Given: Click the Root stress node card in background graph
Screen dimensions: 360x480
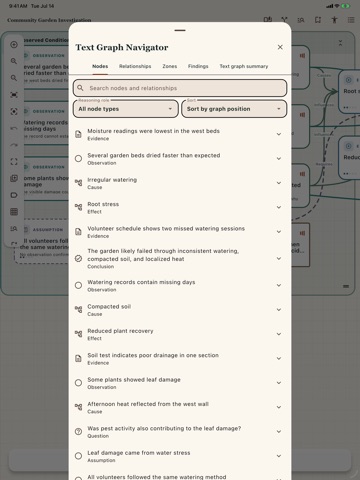Looking at the screenshot, I should pyautogui.click(x=349, y=92).
